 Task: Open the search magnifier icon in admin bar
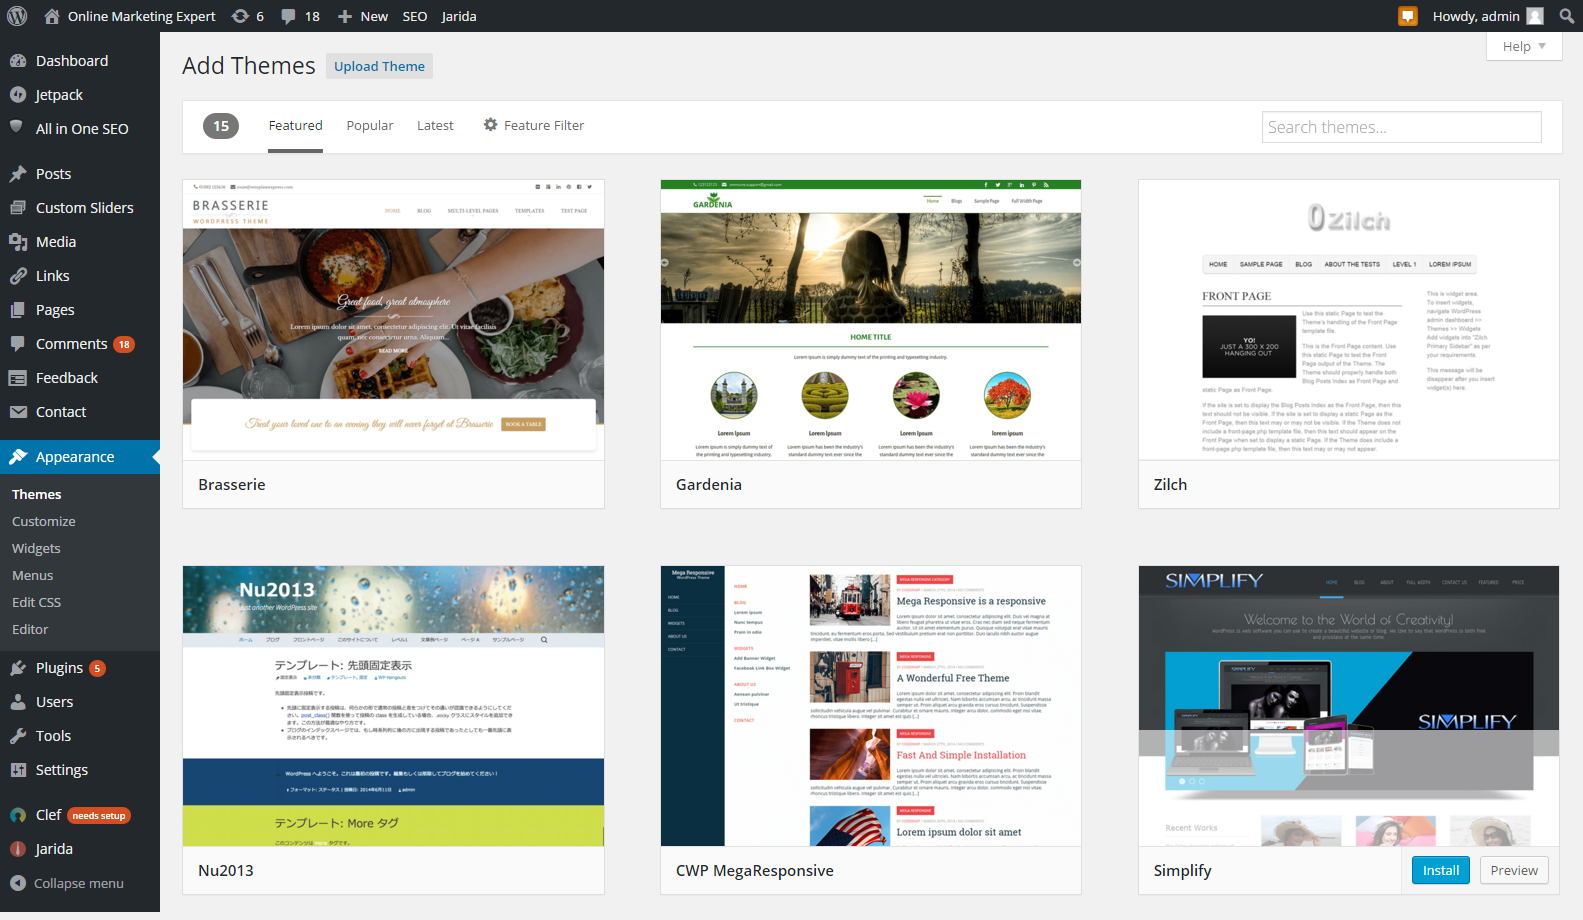pyautogui.click(x=1567, y=16)
